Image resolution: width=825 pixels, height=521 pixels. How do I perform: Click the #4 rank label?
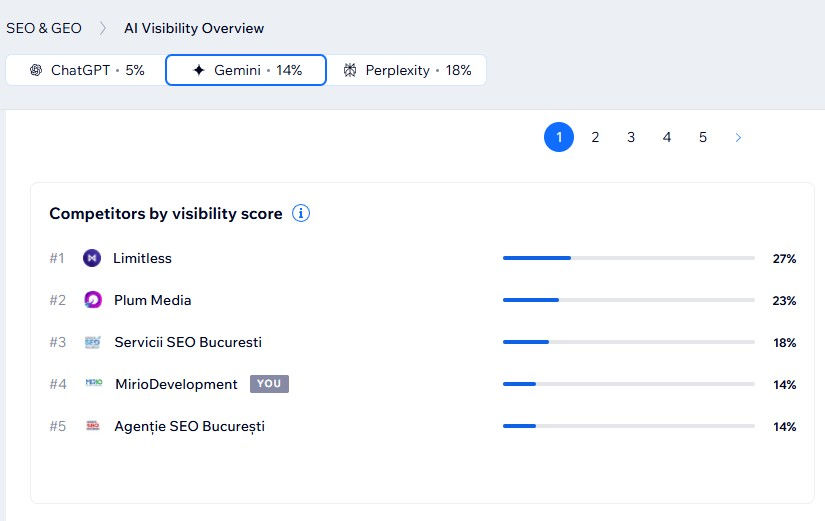(x=58, y=384)
